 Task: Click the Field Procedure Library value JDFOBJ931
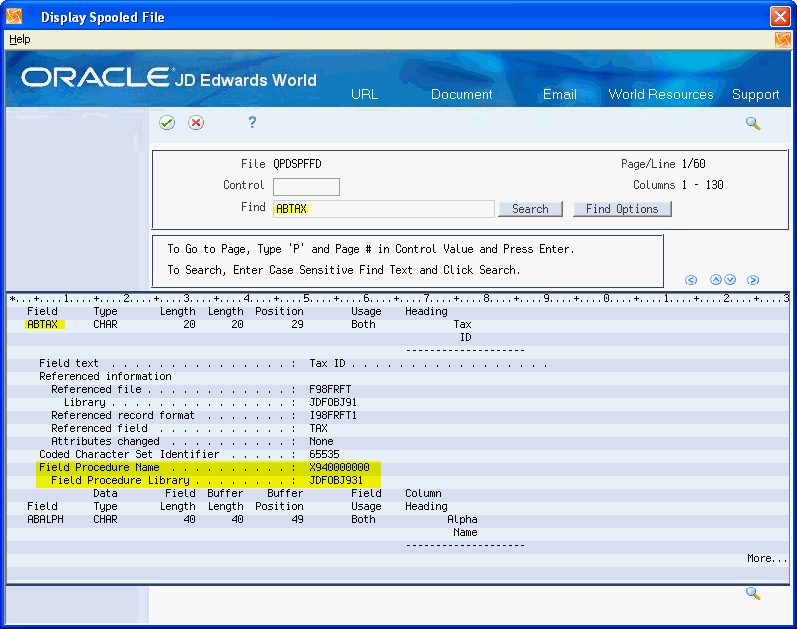336,481
